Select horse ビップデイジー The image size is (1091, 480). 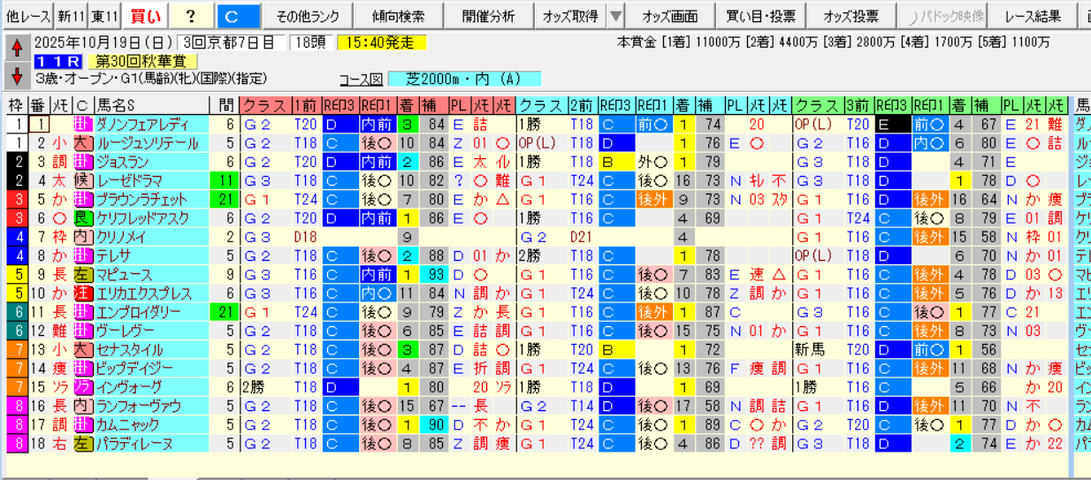[152, 368]
